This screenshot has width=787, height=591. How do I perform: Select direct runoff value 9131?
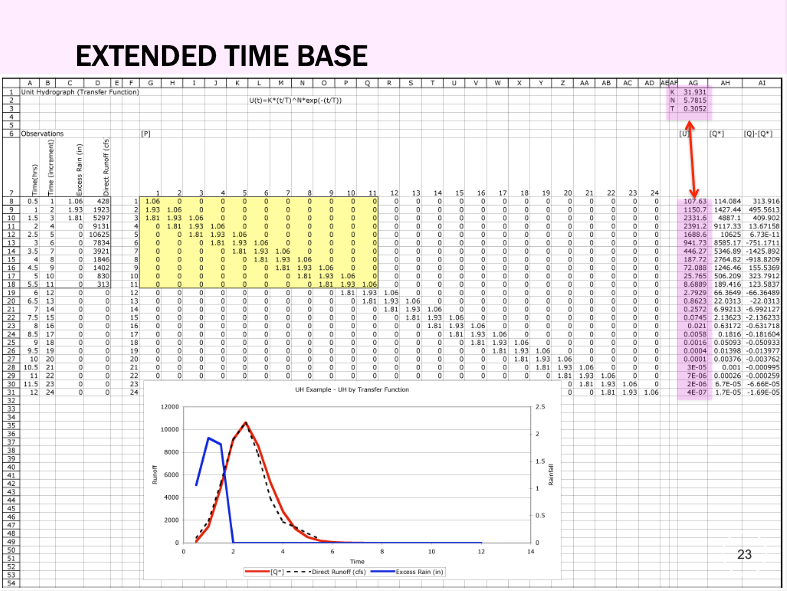point(101,226)
